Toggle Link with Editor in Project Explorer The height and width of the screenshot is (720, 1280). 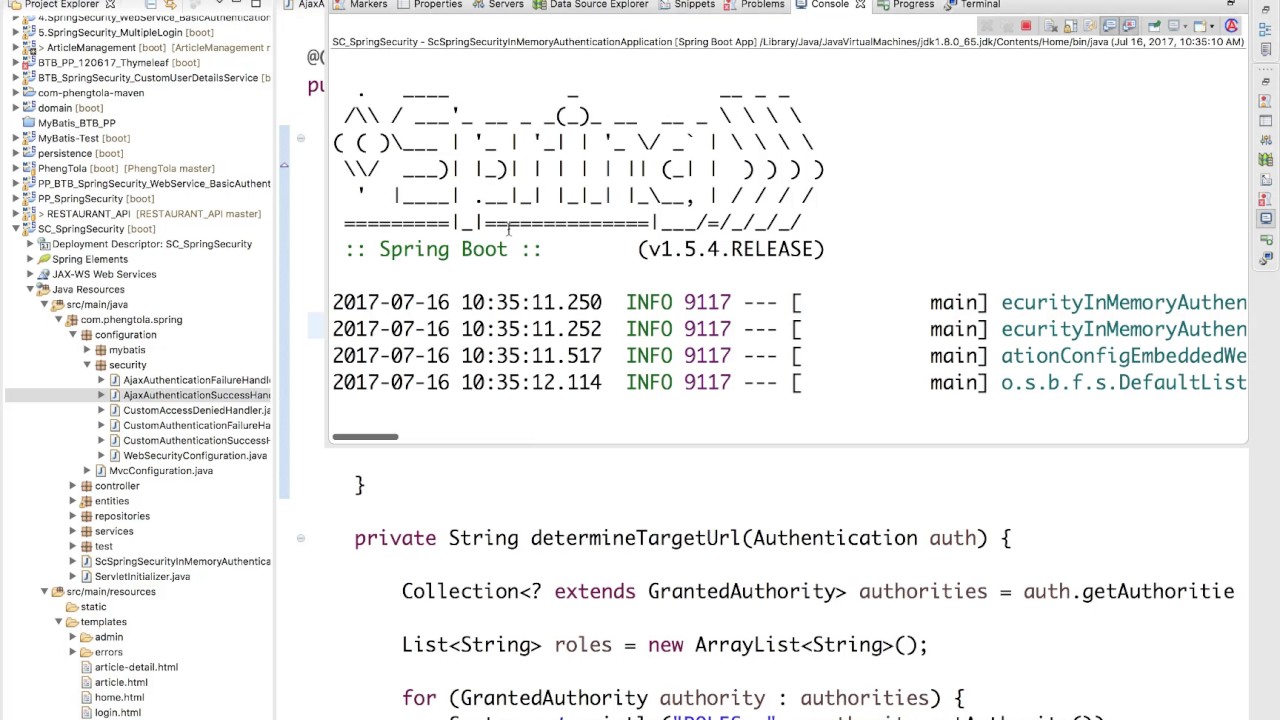click(x=170, y=4)
